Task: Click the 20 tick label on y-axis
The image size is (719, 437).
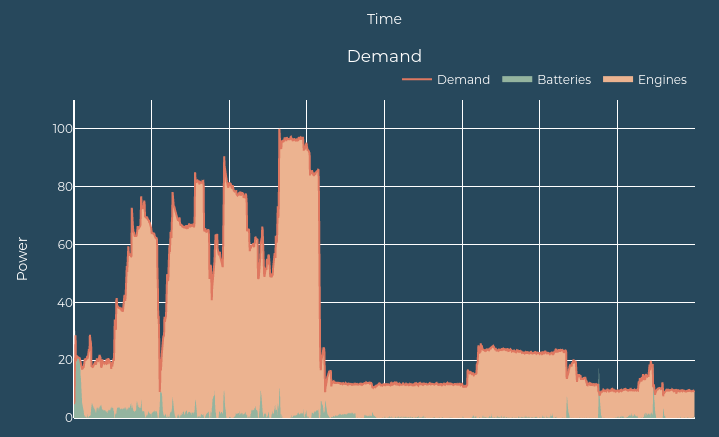Action: click(x=63, y=360)
